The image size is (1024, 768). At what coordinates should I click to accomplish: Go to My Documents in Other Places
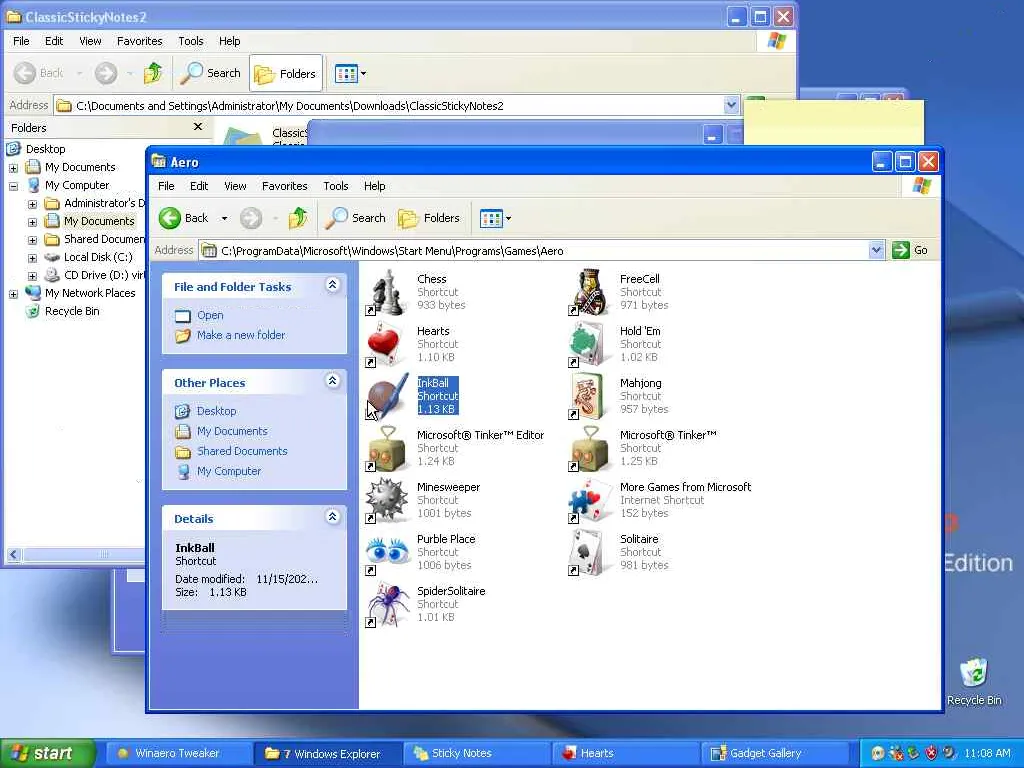click(232, 431)
